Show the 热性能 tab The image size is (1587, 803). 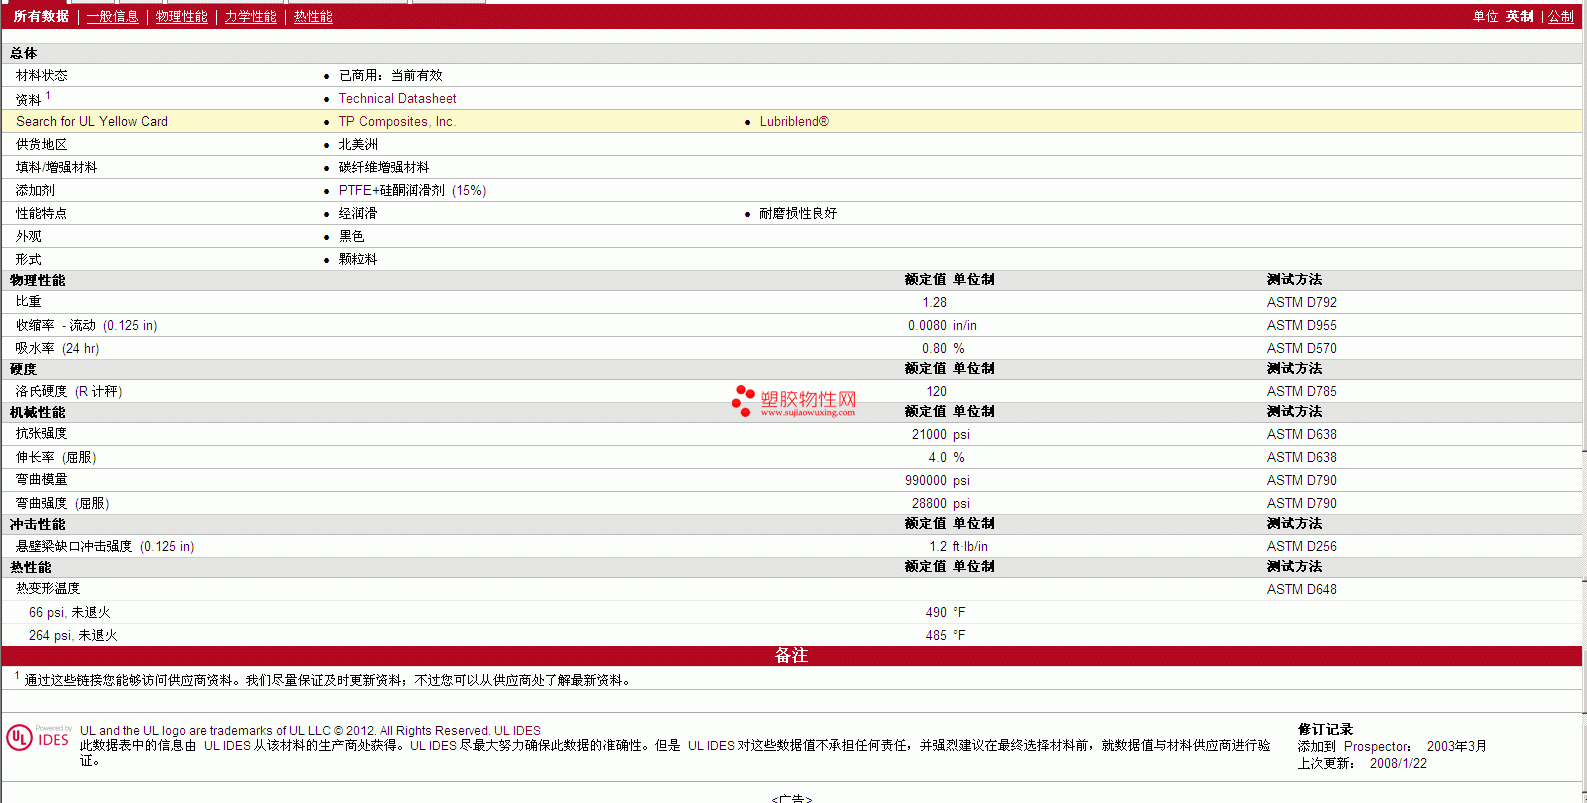coord(313,17)
